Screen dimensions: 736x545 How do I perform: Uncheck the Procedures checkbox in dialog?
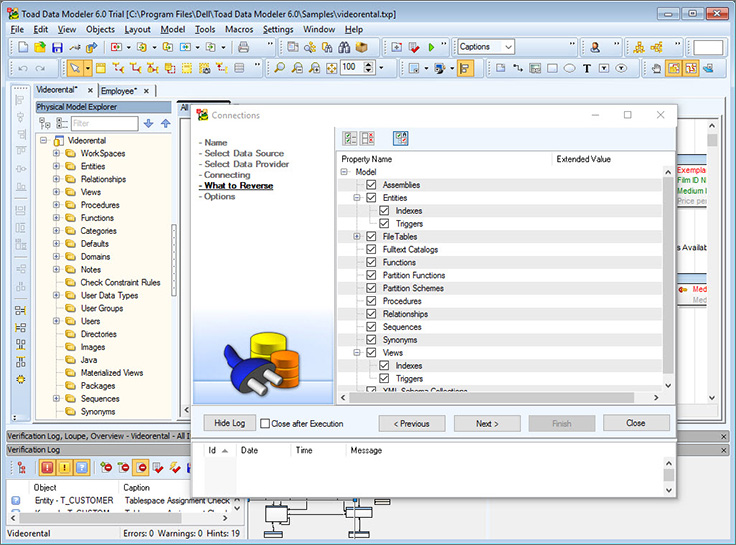click(x=371, y=300)
